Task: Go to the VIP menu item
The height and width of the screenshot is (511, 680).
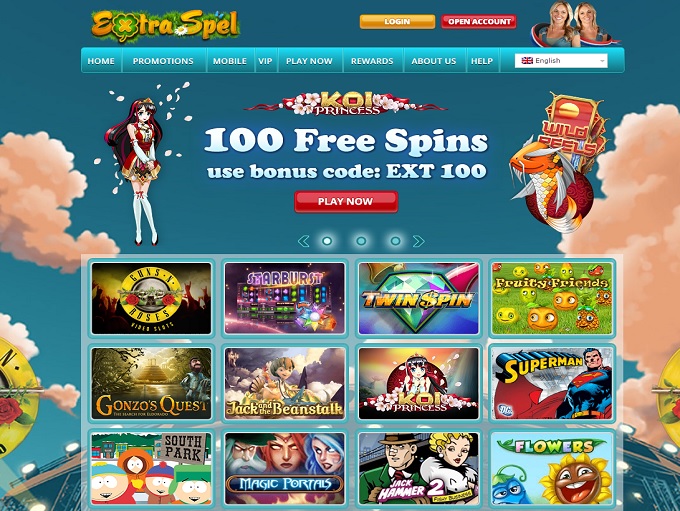Action: tap(265, 61)
